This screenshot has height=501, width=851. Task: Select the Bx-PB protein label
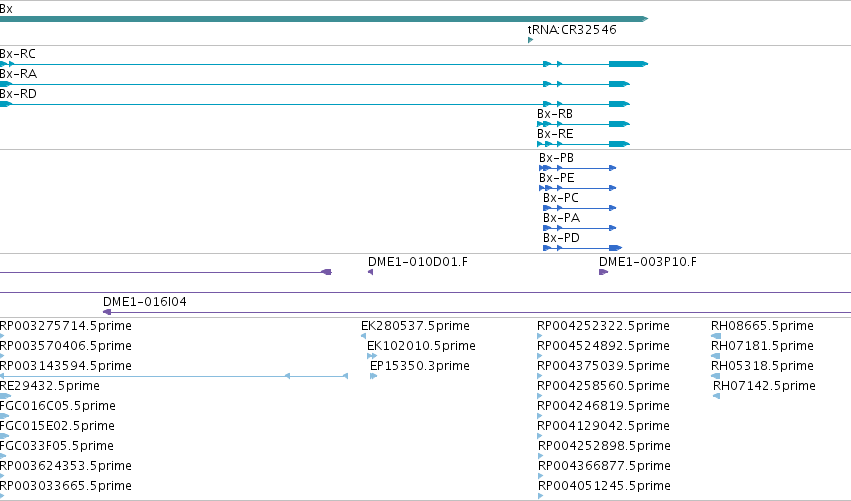pos(556,158)
